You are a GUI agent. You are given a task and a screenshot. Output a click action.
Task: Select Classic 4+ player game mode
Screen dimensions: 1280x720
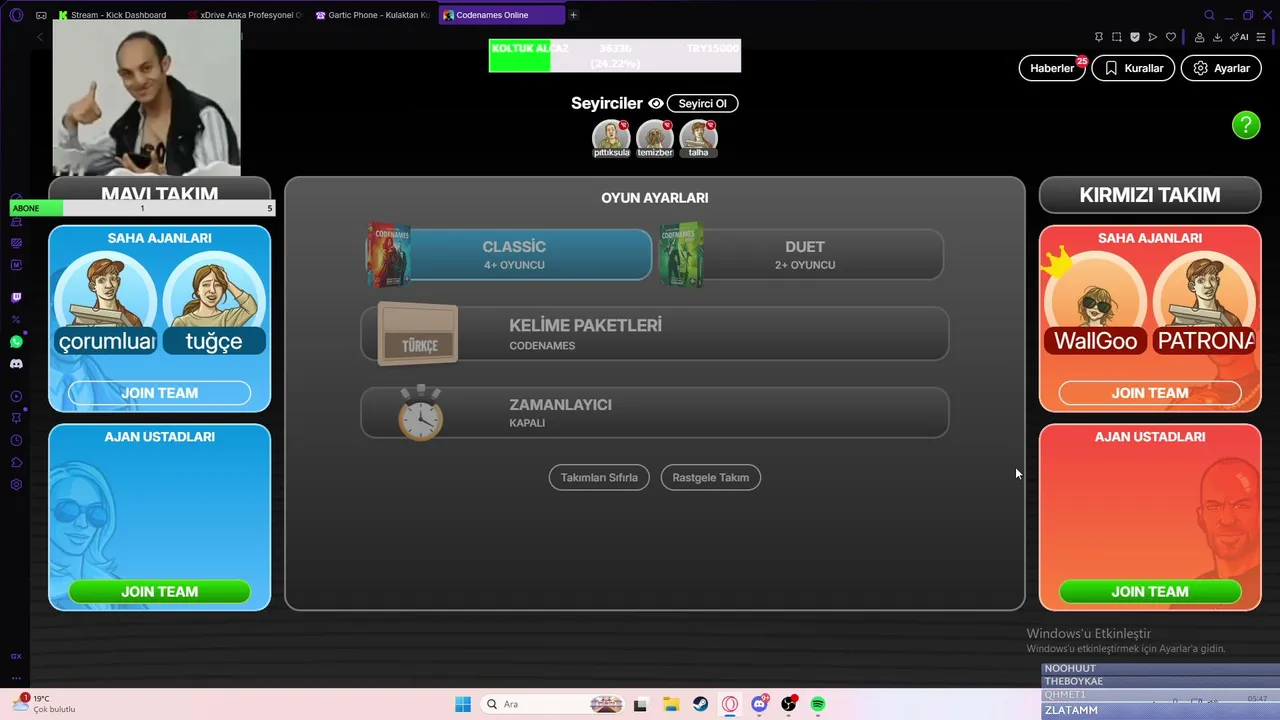point(511,254)
